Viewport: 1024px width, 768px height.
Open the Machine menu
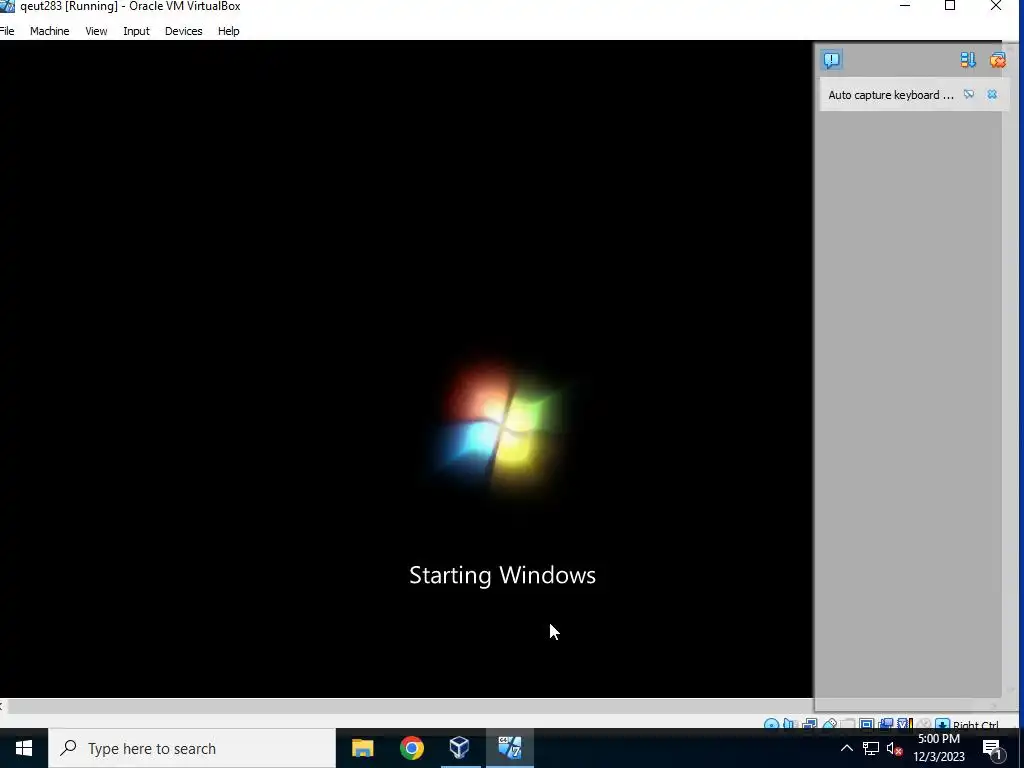click(50, 31)
